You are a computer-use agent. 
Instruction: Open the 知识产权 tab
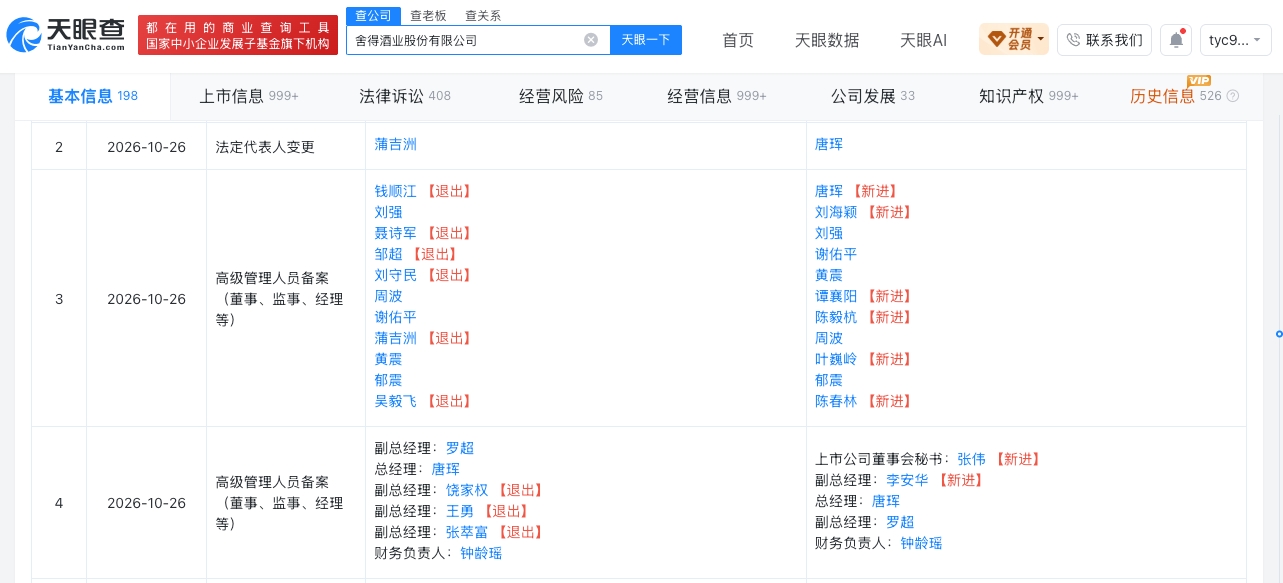[x=1029, y=97]
